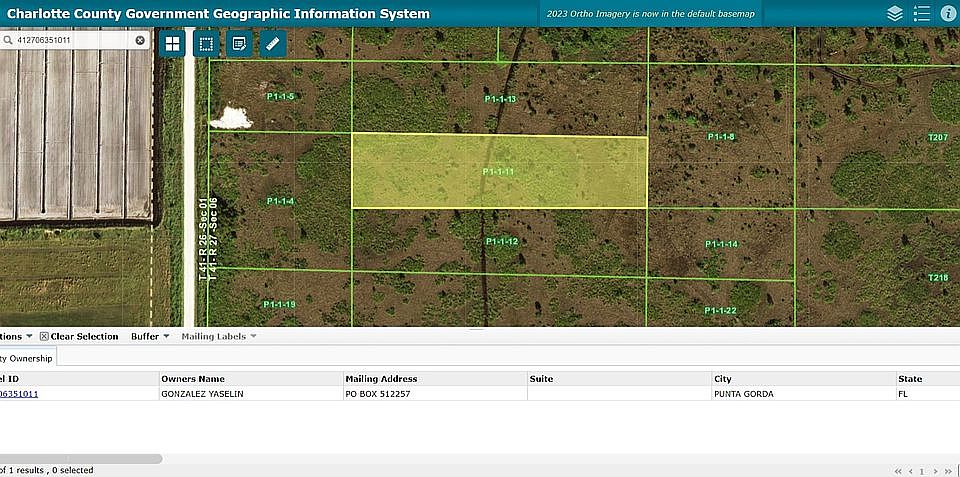Activate the rectangle select tool
The height and width of the screenshot is (477, 960).
pyautogui.click(x=206, y=43)
